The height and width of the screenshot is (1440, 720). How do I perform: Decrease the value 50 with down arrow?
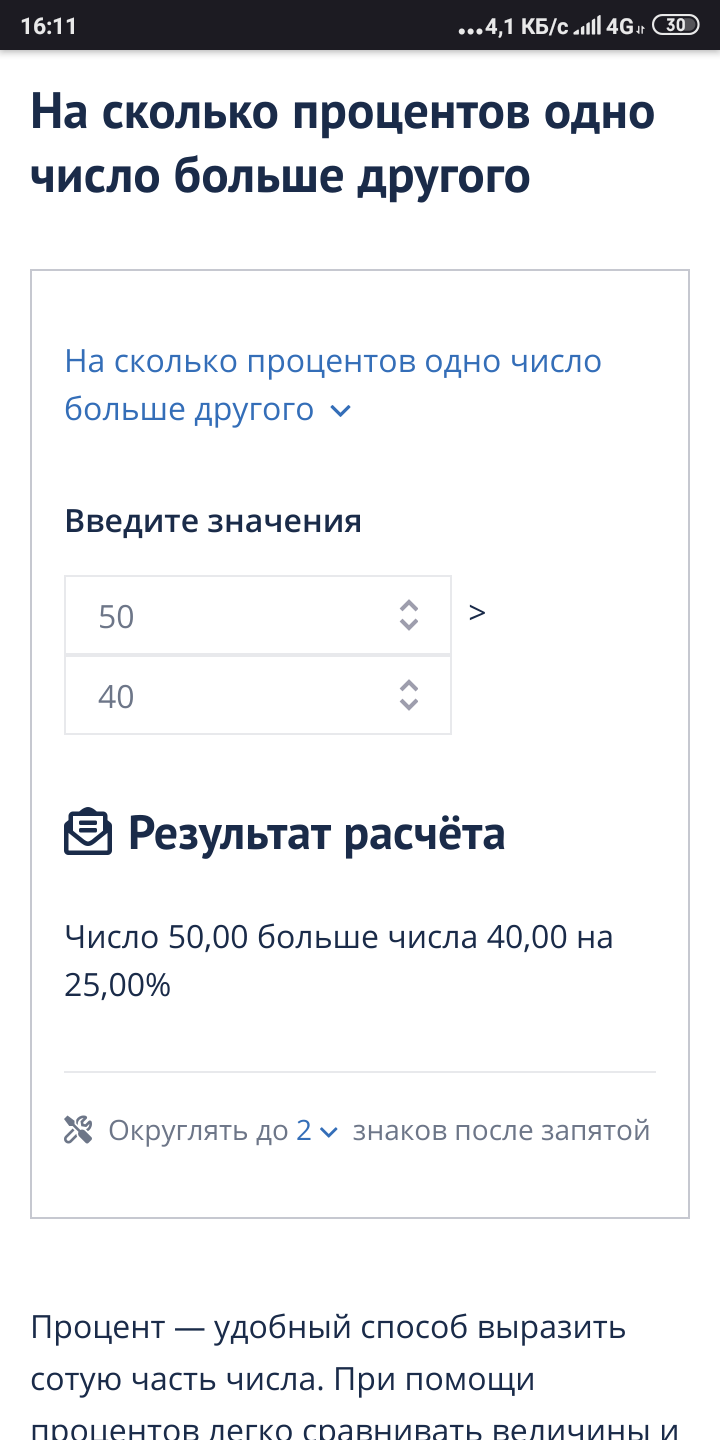pos(408,624)
